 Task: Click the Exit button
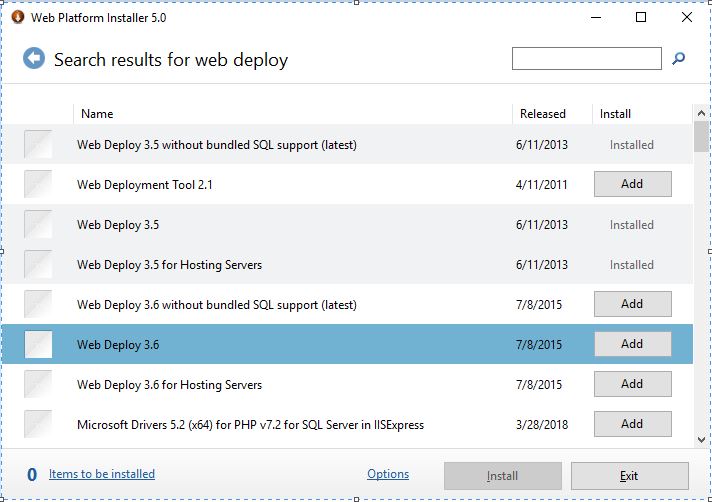tap(629, 476)
